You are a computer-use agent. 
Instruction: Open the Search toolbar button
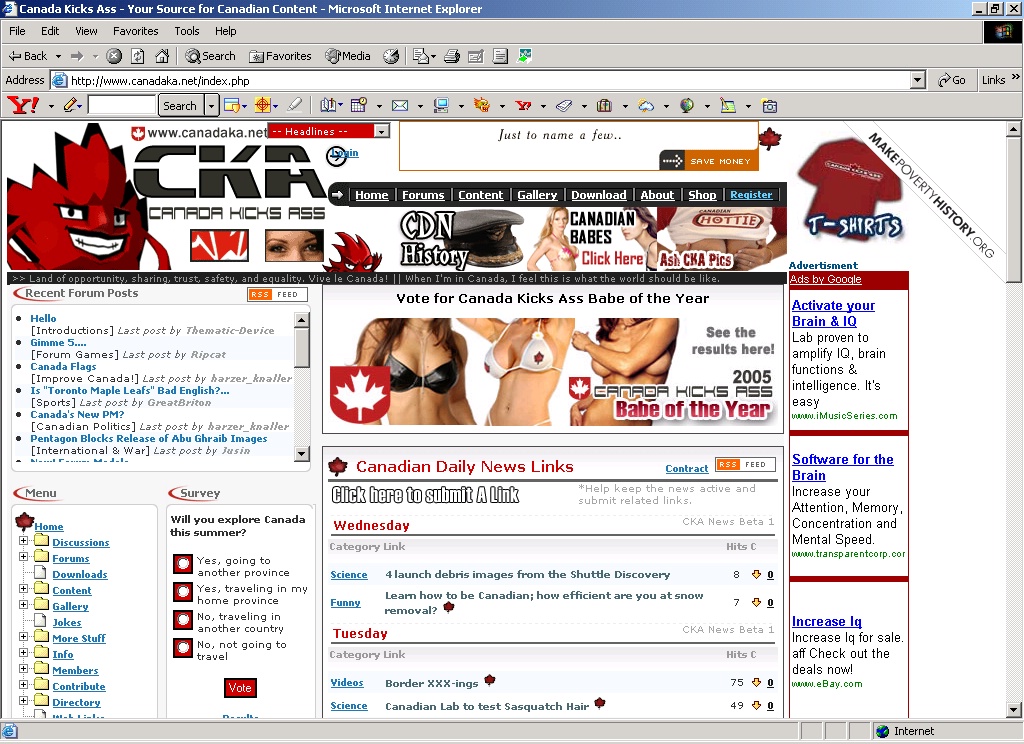tap(210, 56)
